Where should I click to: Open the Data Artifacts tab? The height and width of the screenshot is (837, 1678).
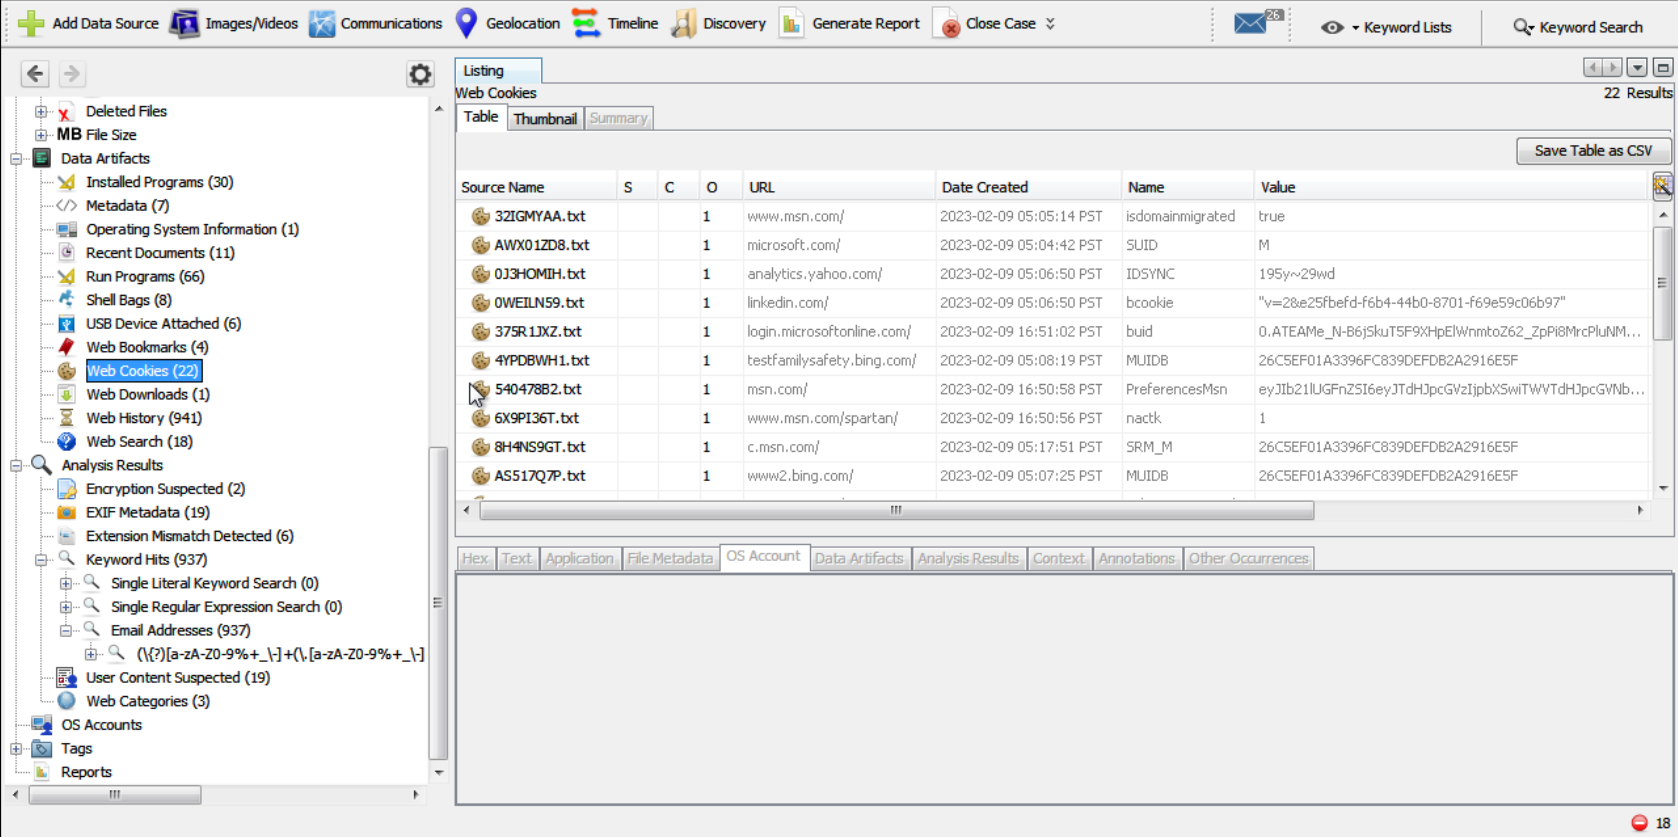859,558
